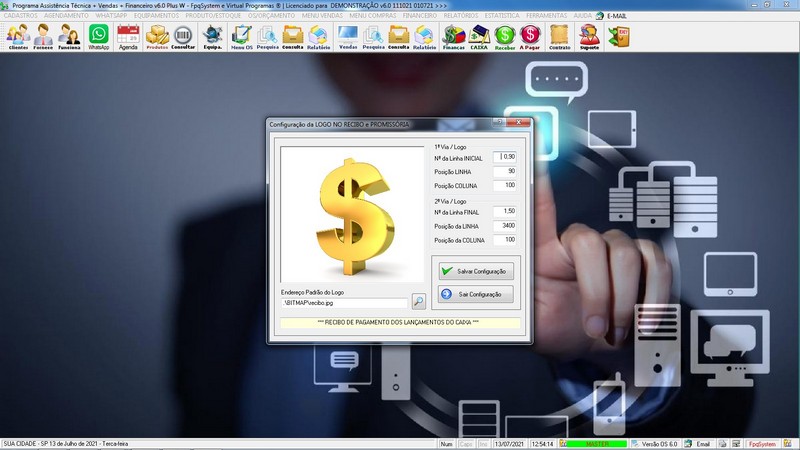The width and height of the screenshot is (800, 450).
Task: Open the PRODUTO/ESTOQUE menu
Action: [213, 16]
